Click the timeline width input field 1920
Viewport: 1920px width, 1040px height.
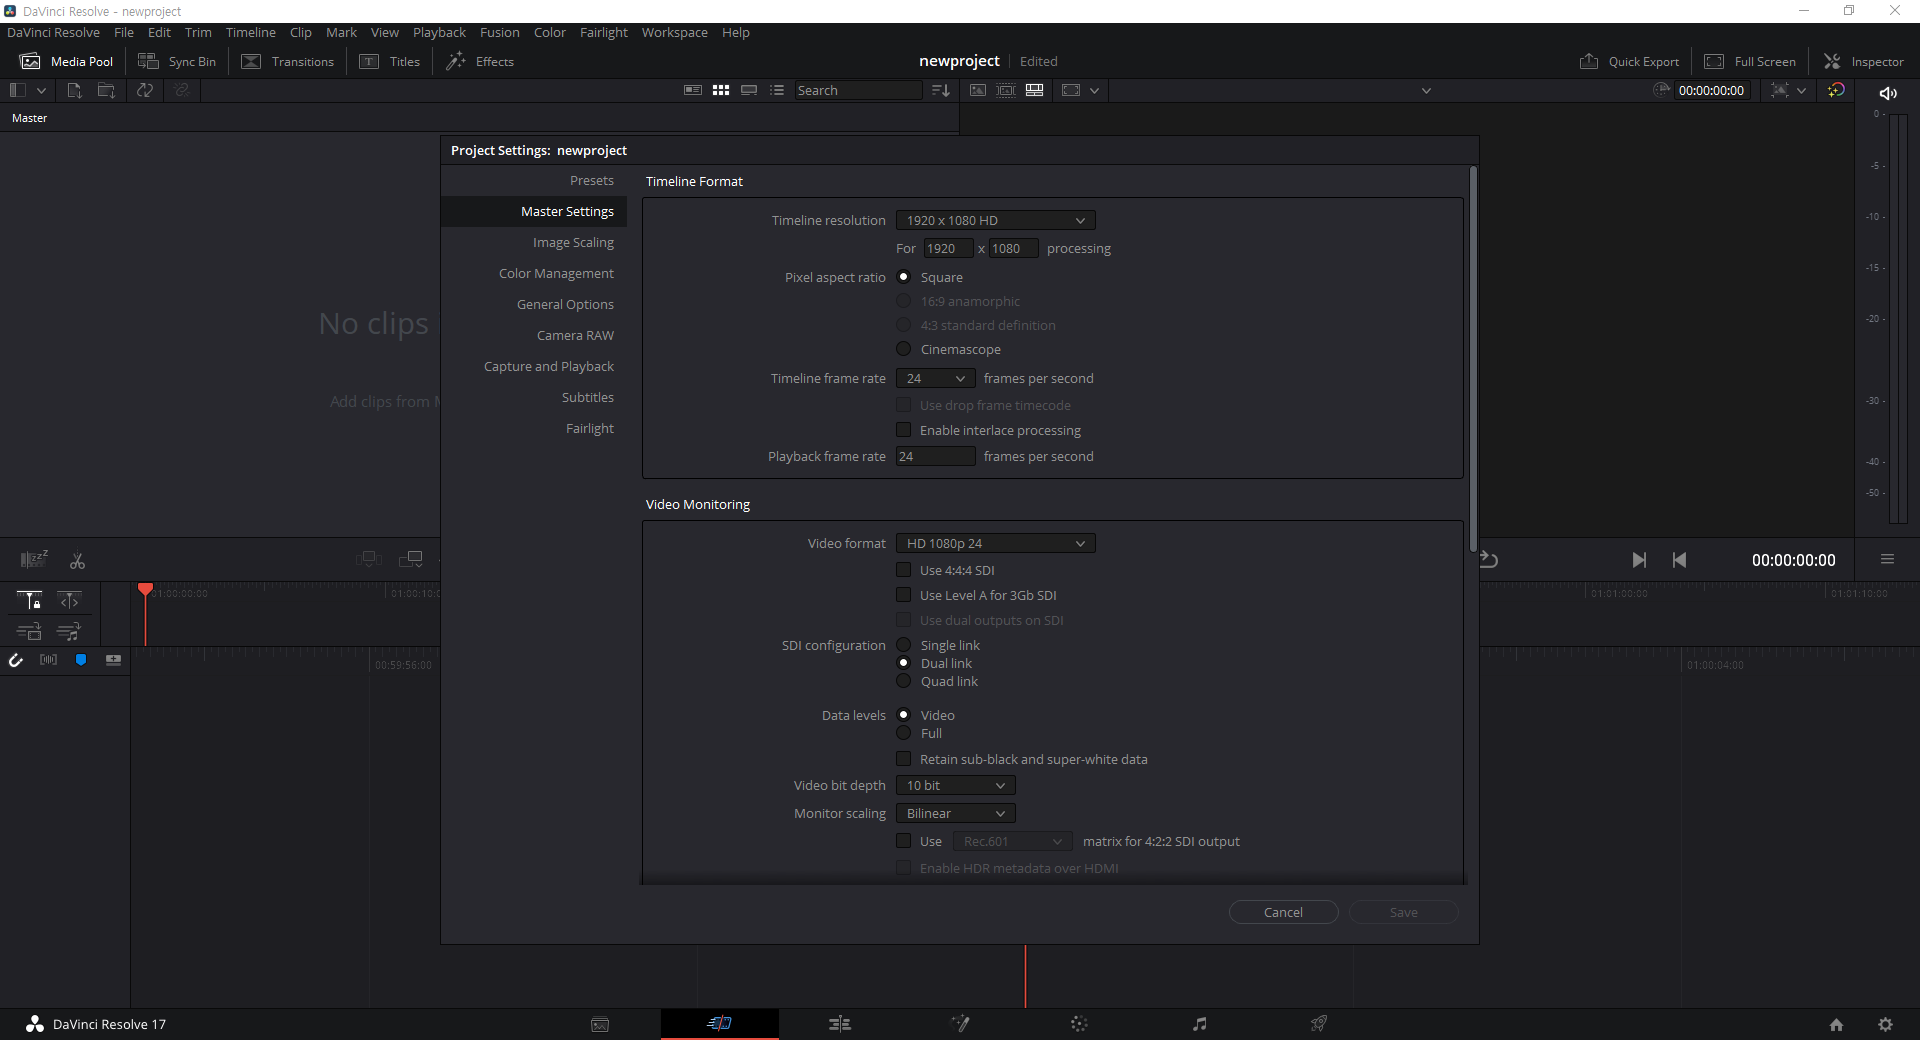point(947,248)
